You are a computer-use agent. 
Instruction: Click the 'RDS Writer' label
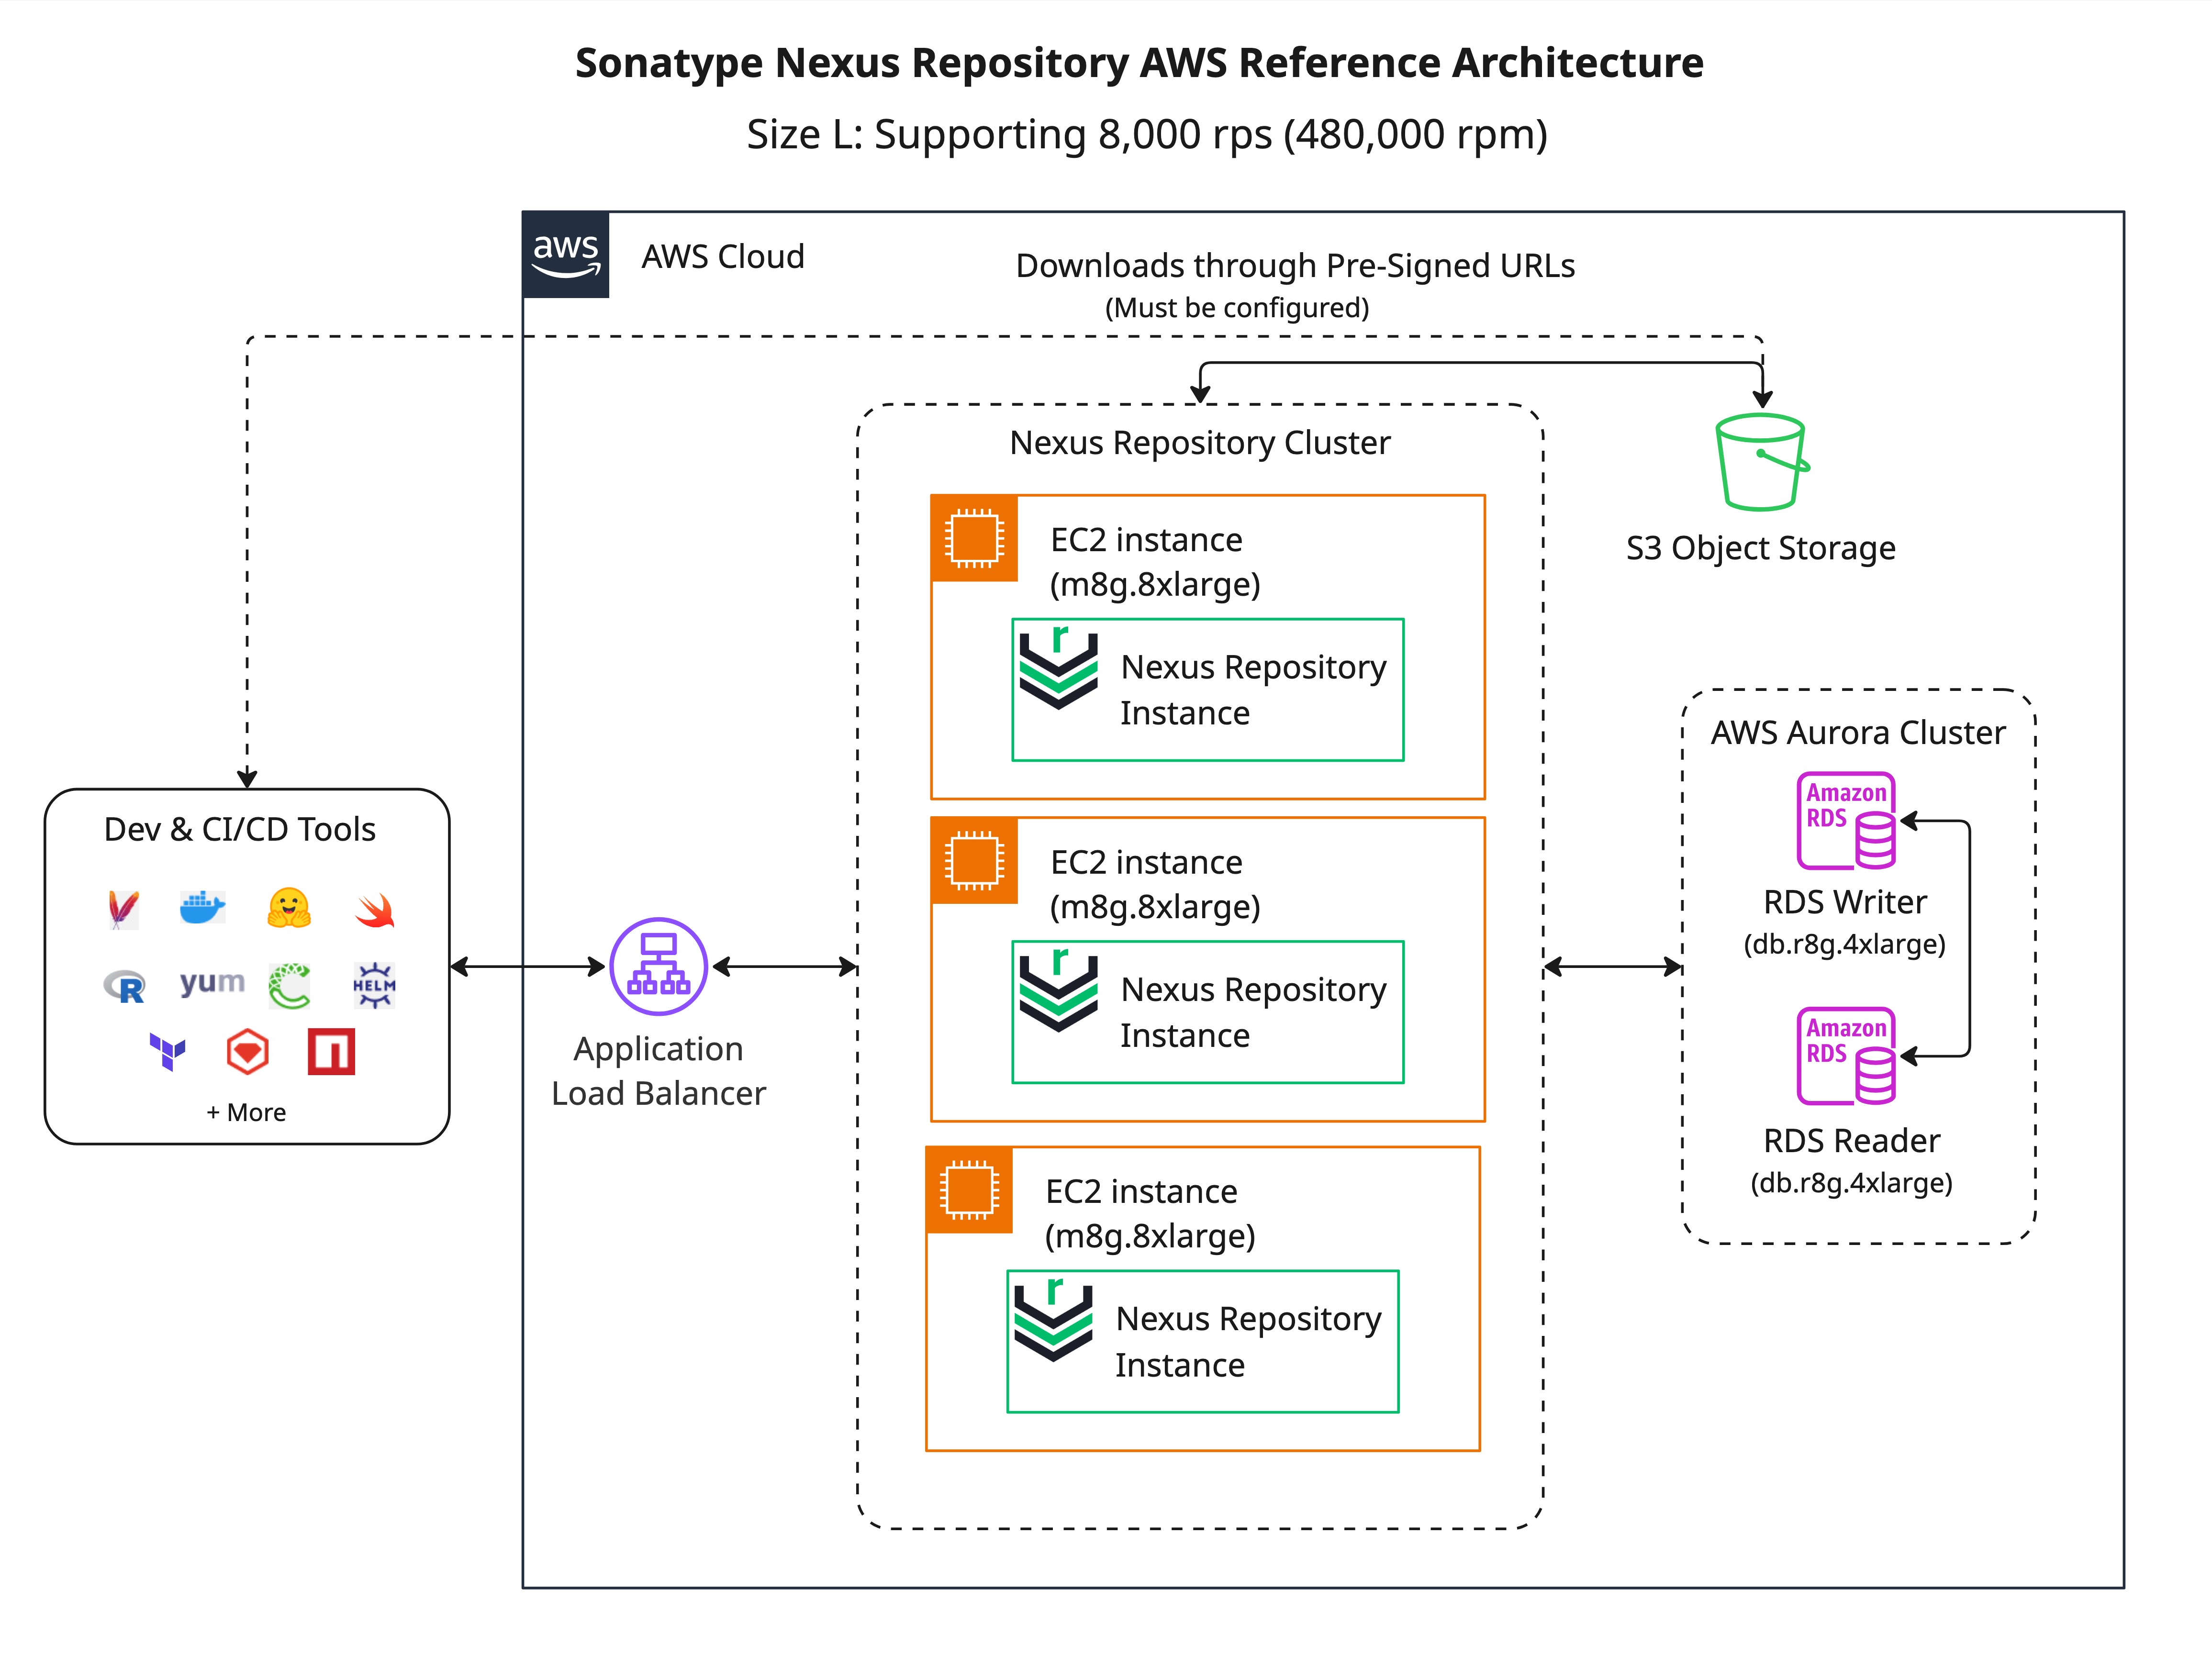1845,902
